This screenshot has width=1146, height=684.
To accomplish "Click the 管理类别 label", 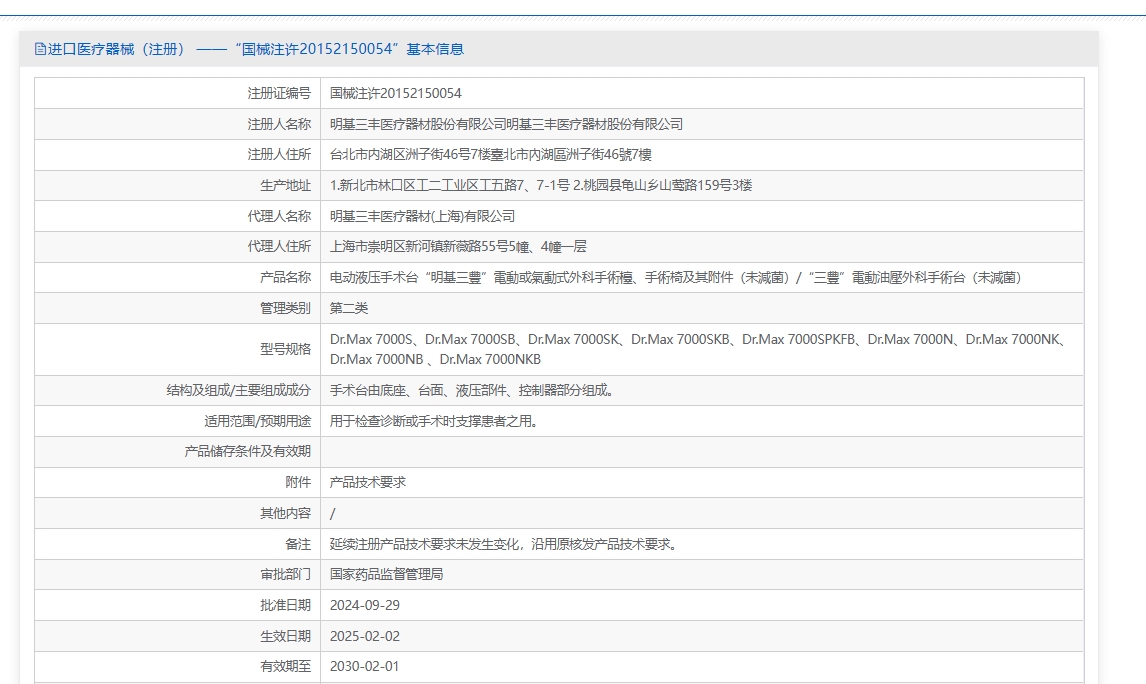I will point(286,308).
